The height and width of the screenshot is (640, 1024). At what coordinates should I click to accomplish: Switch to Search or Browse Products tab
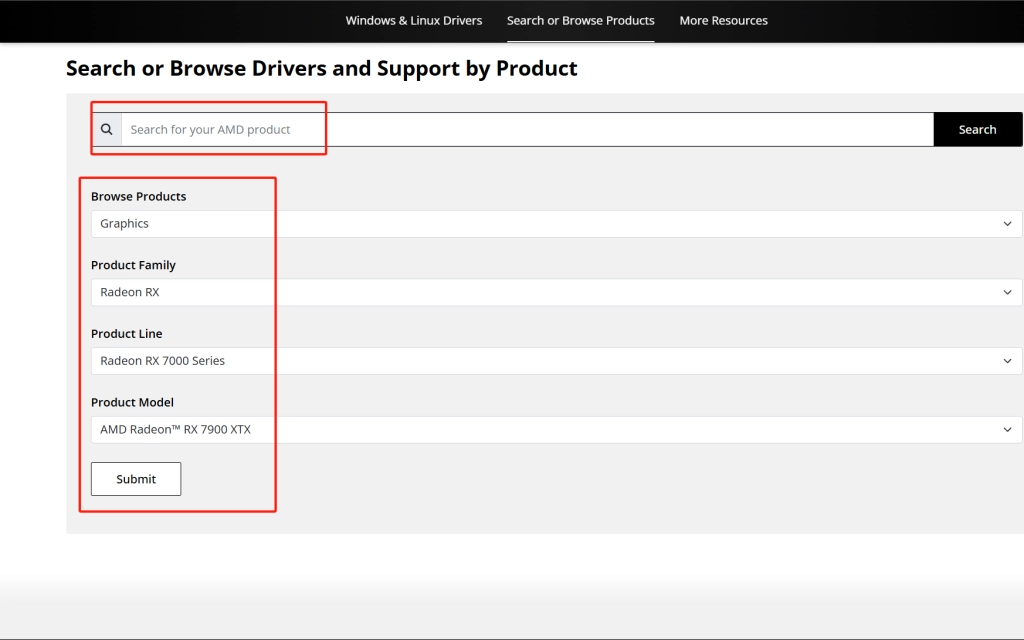pos(581,20)
